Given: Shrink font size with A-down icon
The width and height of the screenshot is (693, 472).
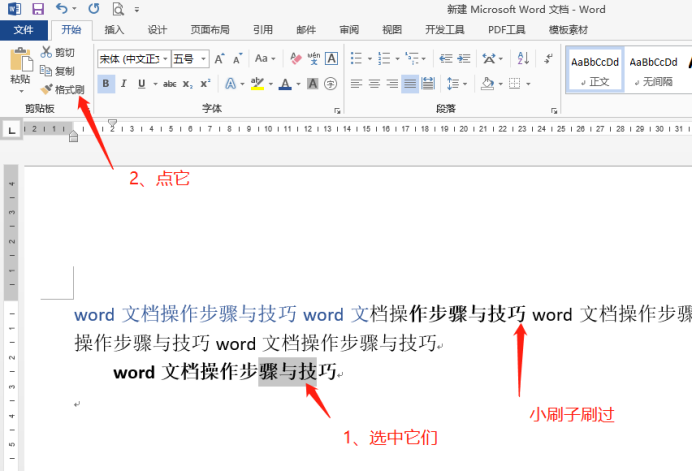Looking at the screenshot, I should click(237, 59).
